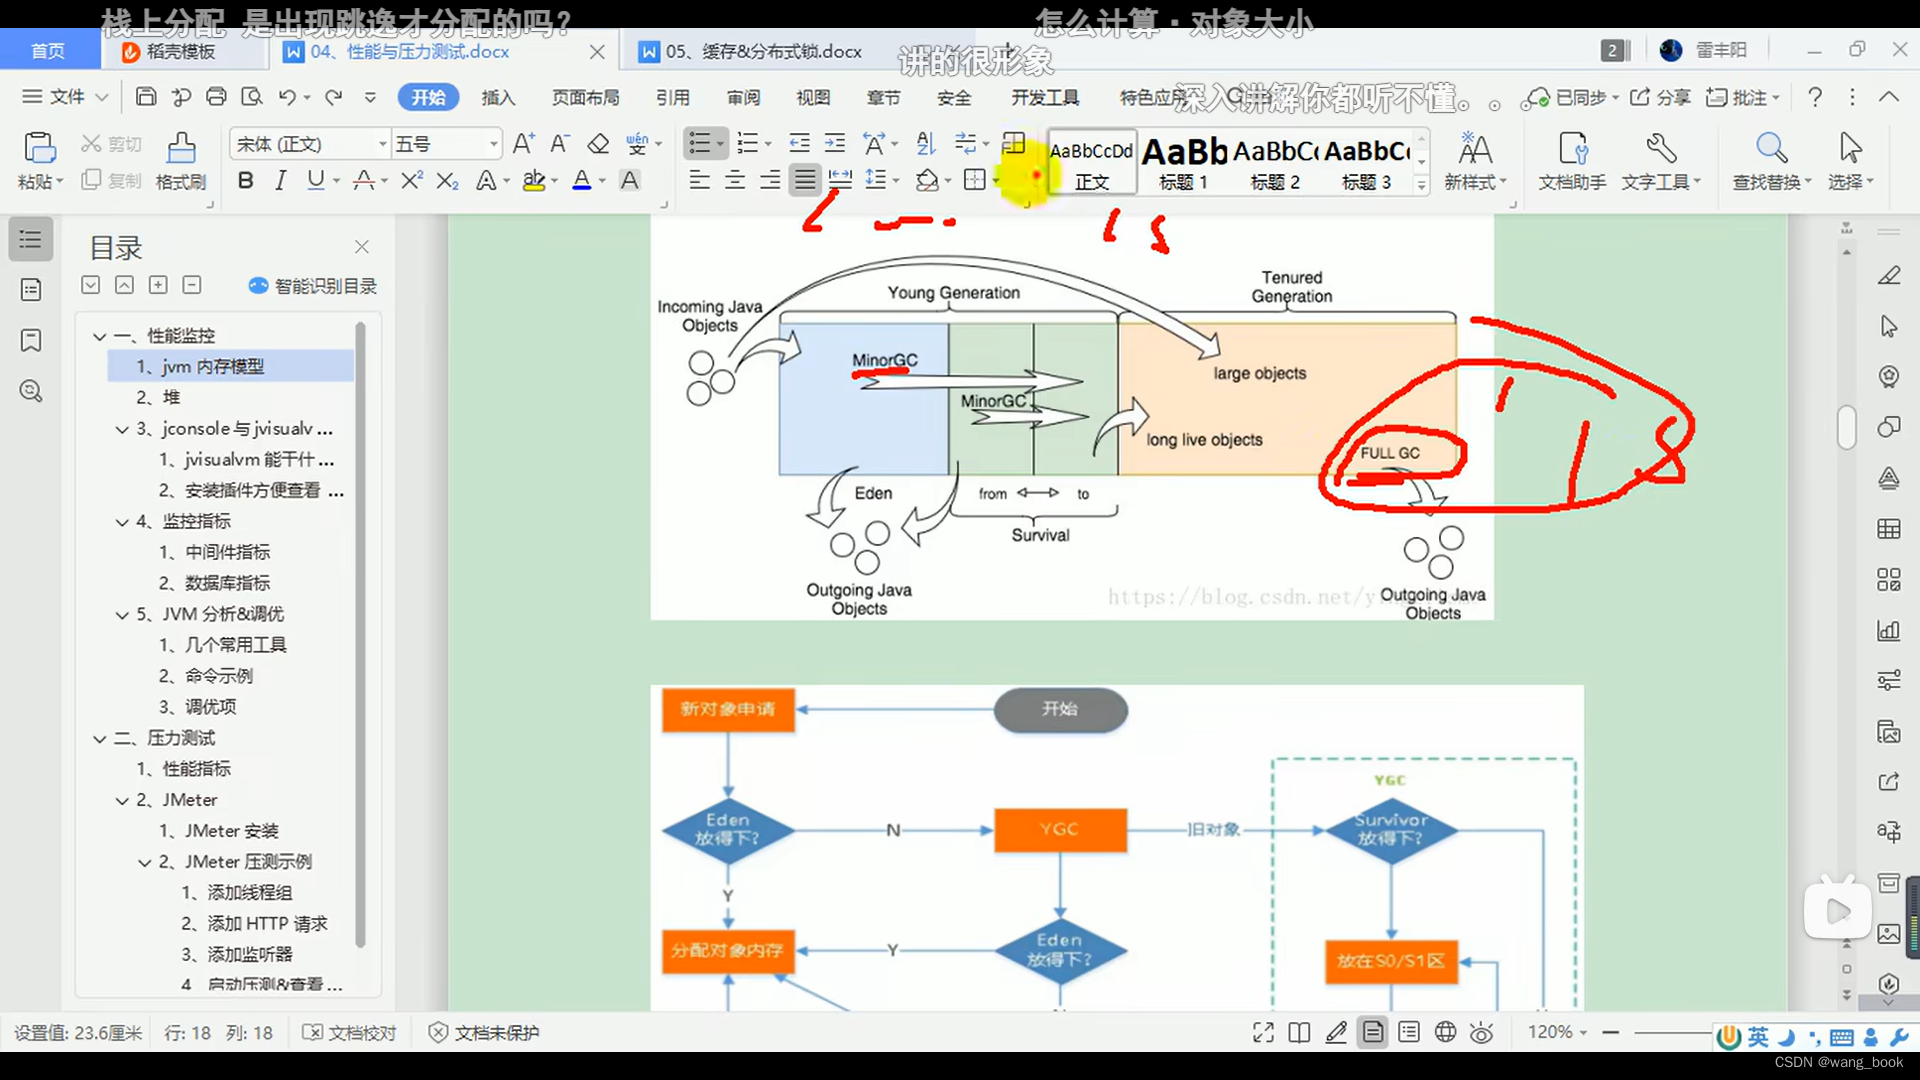Apply subscript X₂ formatting
1920x1080 pixels.
(447, 181)
